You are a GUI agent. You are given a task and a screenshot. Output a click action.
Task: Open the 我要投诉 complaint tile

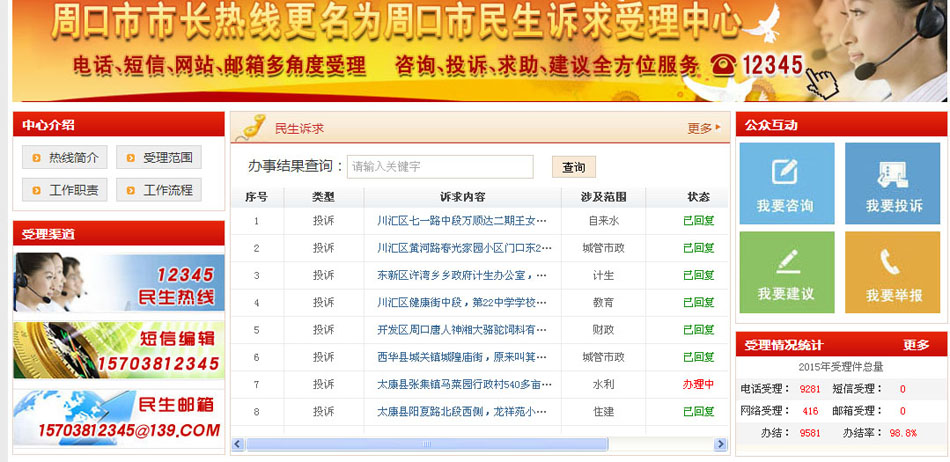pyautogui.click(x=893, y=183)
